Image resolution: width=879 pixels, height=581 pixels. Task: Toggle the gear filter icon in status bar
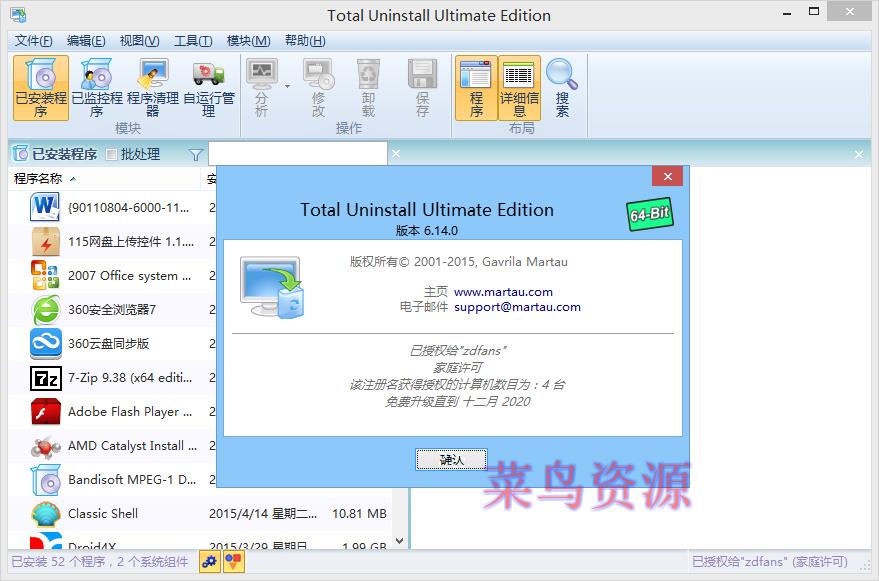[210, 562]
